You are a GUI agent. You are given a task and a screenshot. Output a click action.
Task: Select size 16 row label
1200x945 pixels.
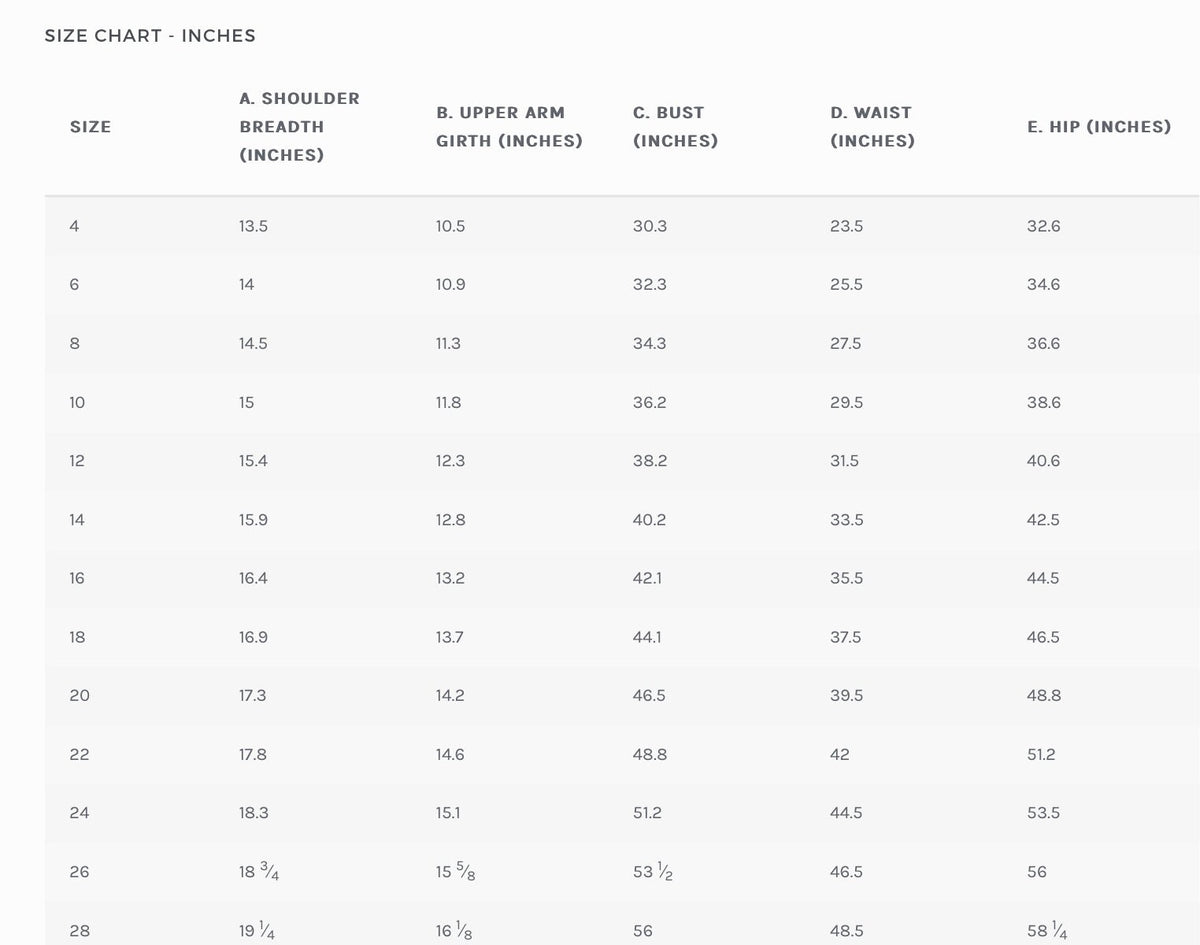click(77, 578)
